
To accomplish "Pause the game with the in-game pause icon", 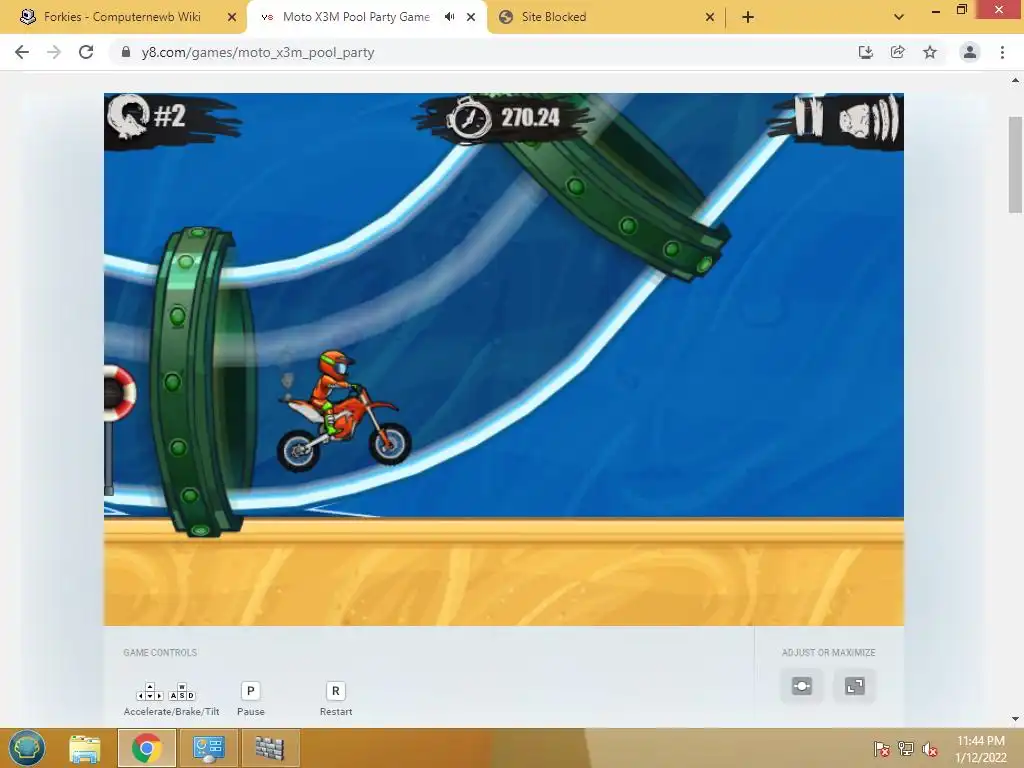I will point(808,118).
